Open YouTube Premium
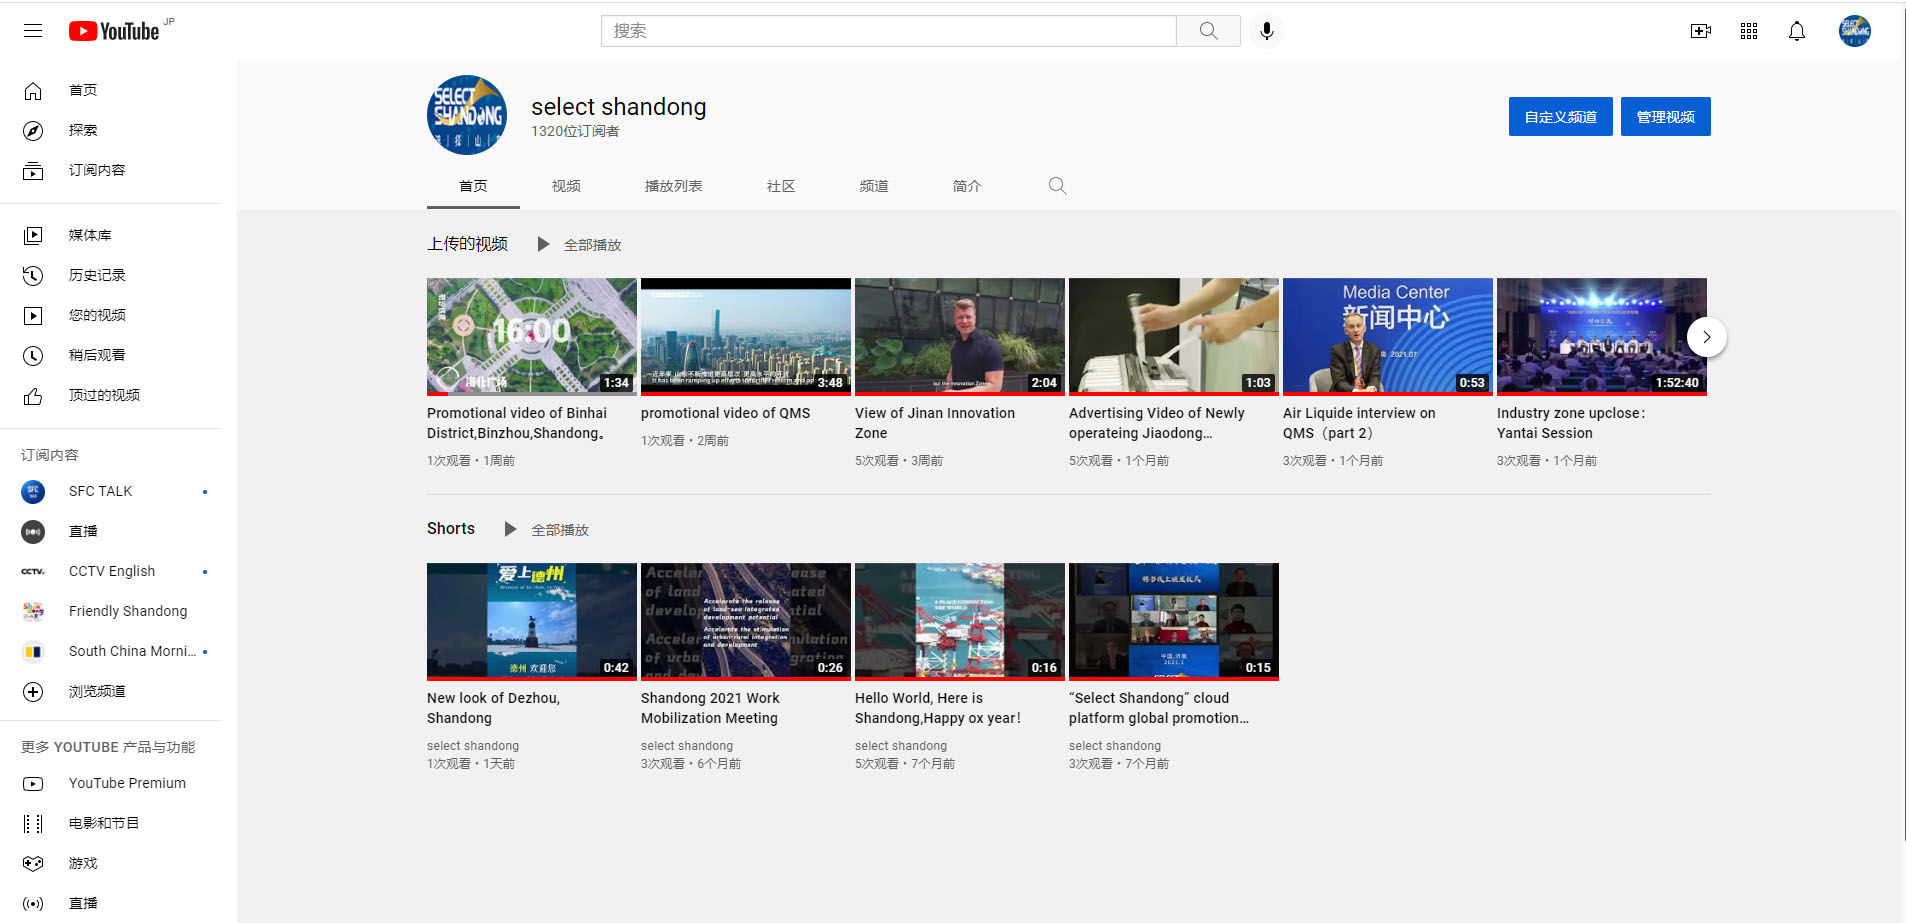 pos(111,783)
